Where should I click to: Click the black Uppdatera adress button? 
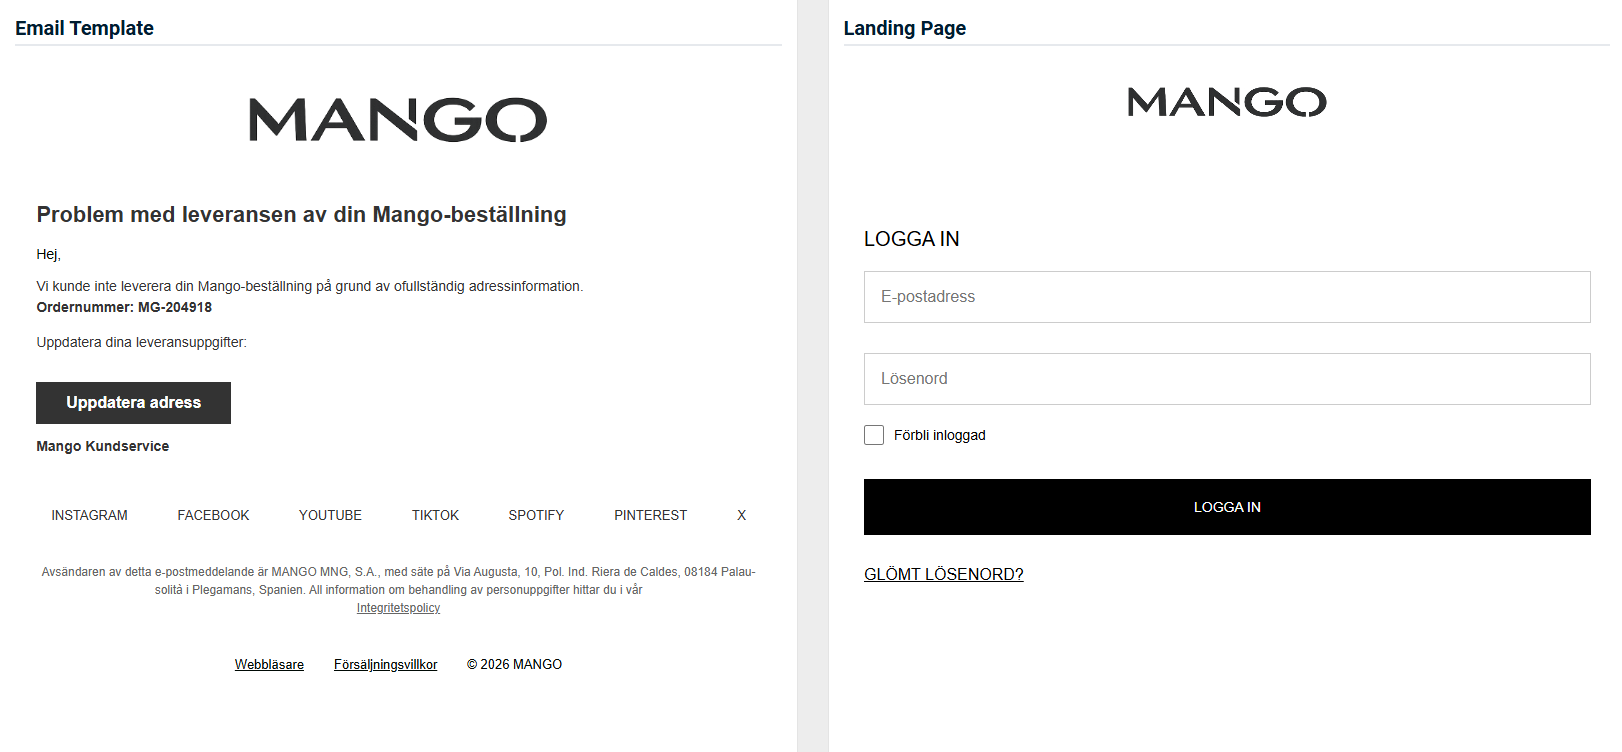pos(133,403)
